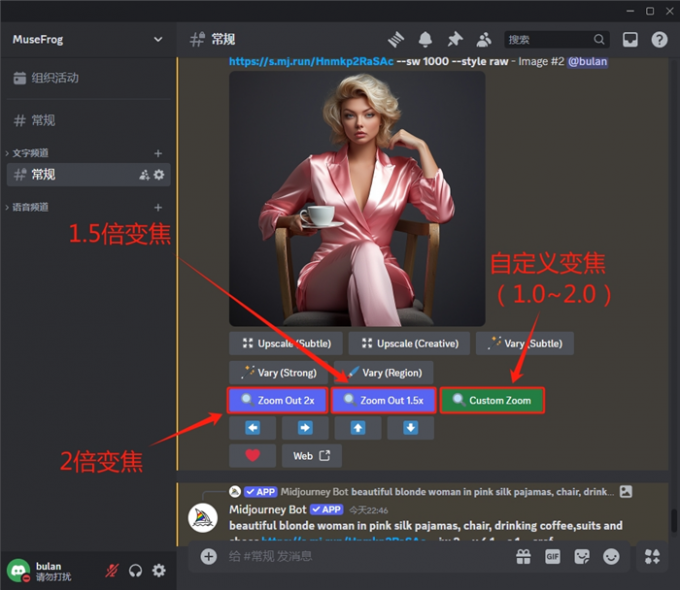The image size is (680, 590).
Task: Open user settings gear
Action: click(x=159, y=570)
